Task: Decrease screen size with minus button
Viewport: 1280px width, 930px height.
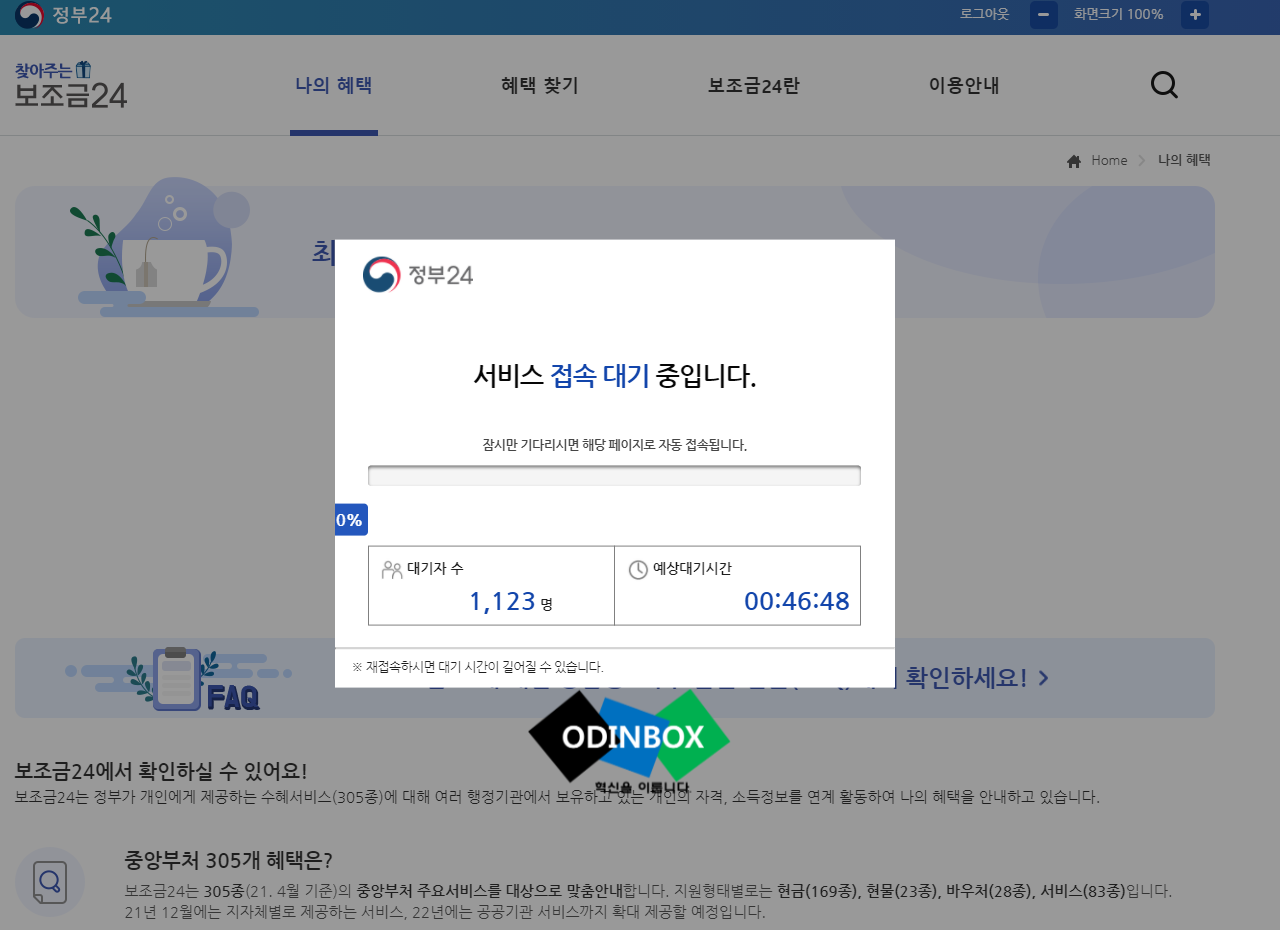Action: [x=1043, y=15]
